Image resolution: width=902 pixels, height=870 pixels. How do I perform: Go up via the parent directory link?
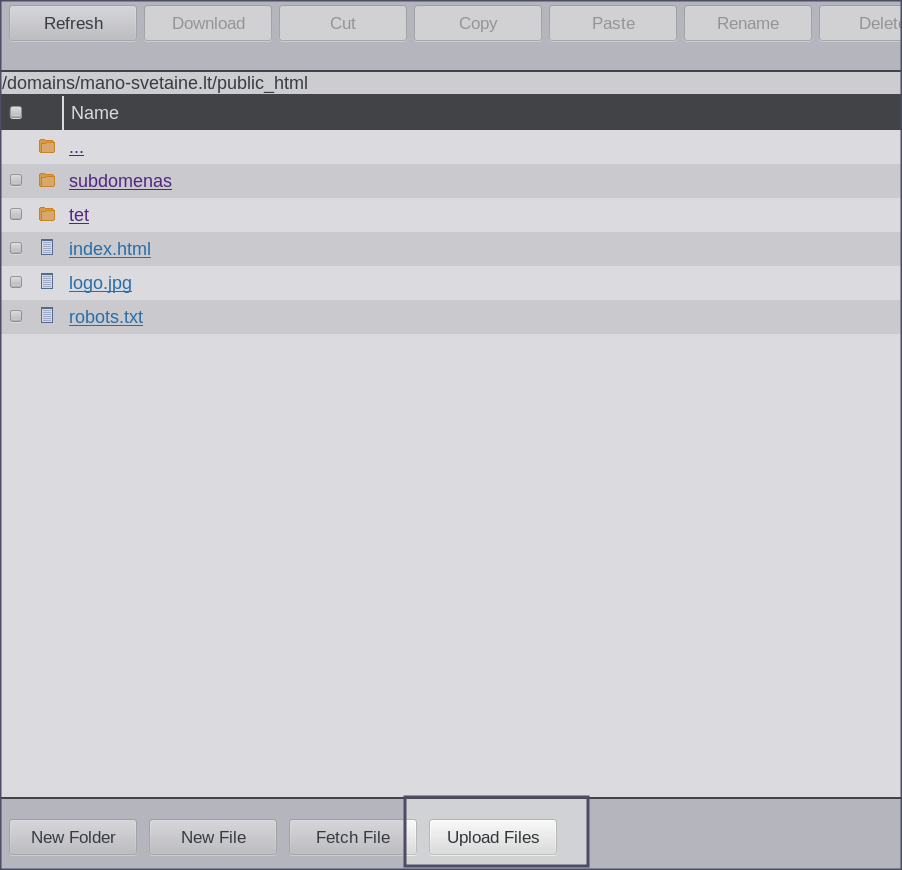pos(76,148)
